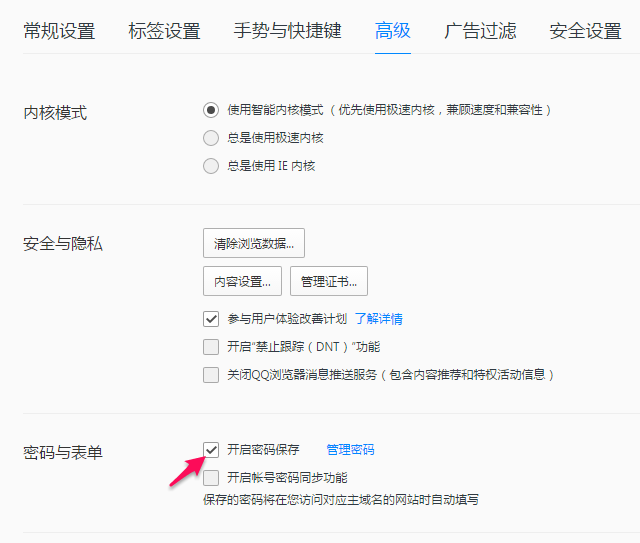Select the 高级 tab
The width and height of the screenshot is (640, 543).
[x=393, y=31]
